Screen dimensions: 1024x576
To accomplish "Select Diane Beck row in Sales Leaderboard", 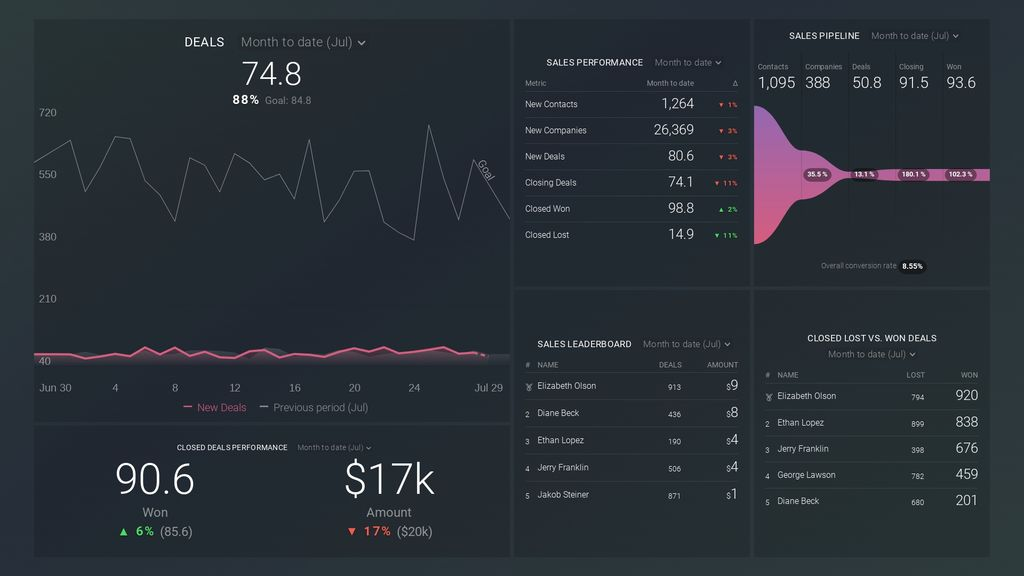I will (x=632, y=413).
